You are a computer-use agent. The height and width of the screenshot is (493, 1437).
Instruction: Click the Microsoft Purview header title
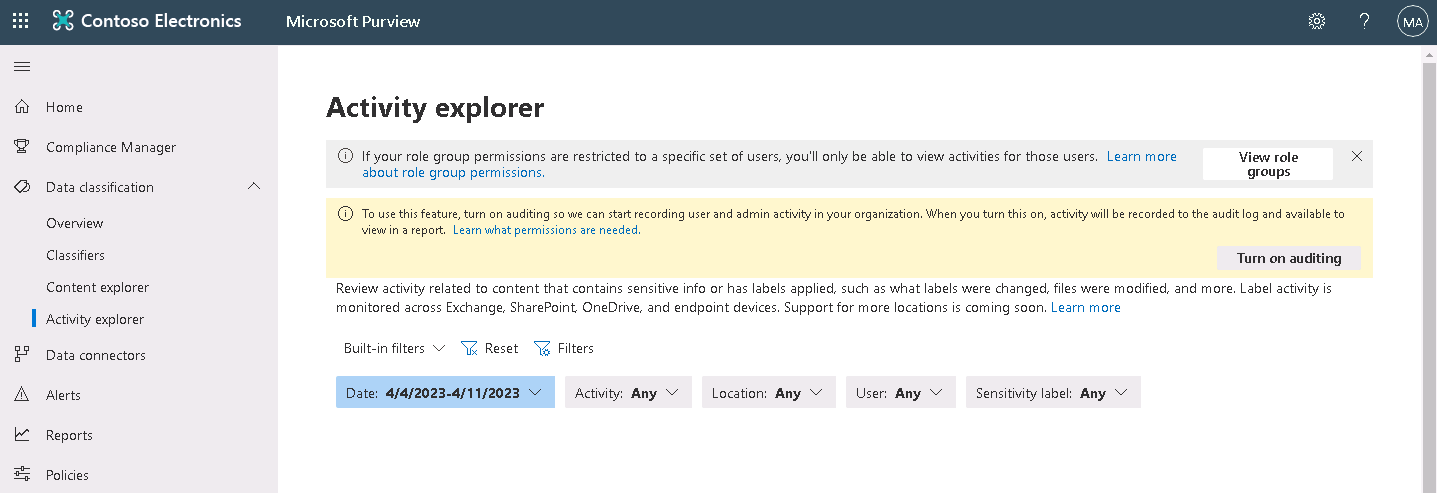tap(353, 21)
